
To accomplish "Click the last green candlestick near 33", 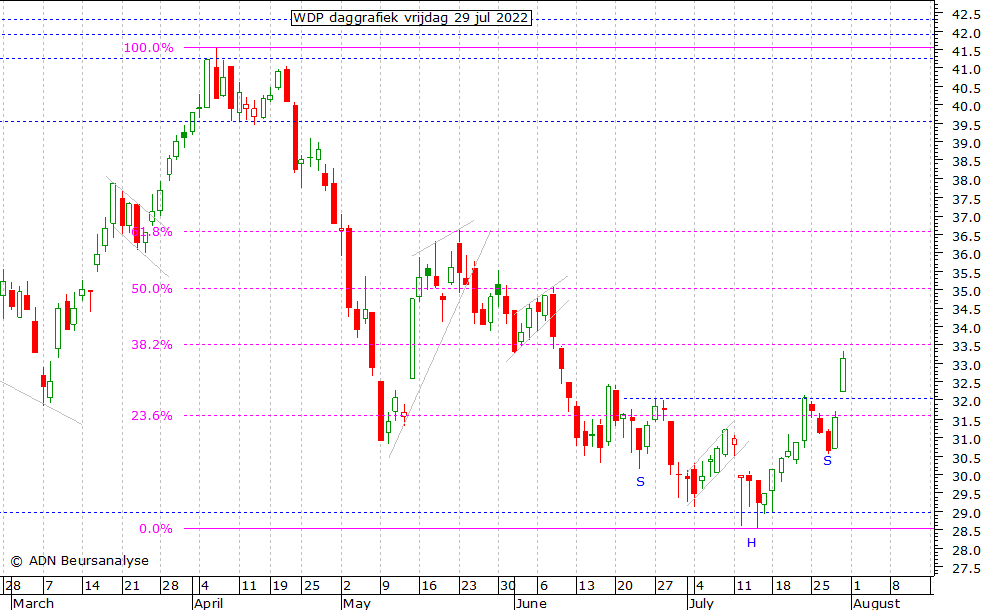I will [x=843, y=374].
